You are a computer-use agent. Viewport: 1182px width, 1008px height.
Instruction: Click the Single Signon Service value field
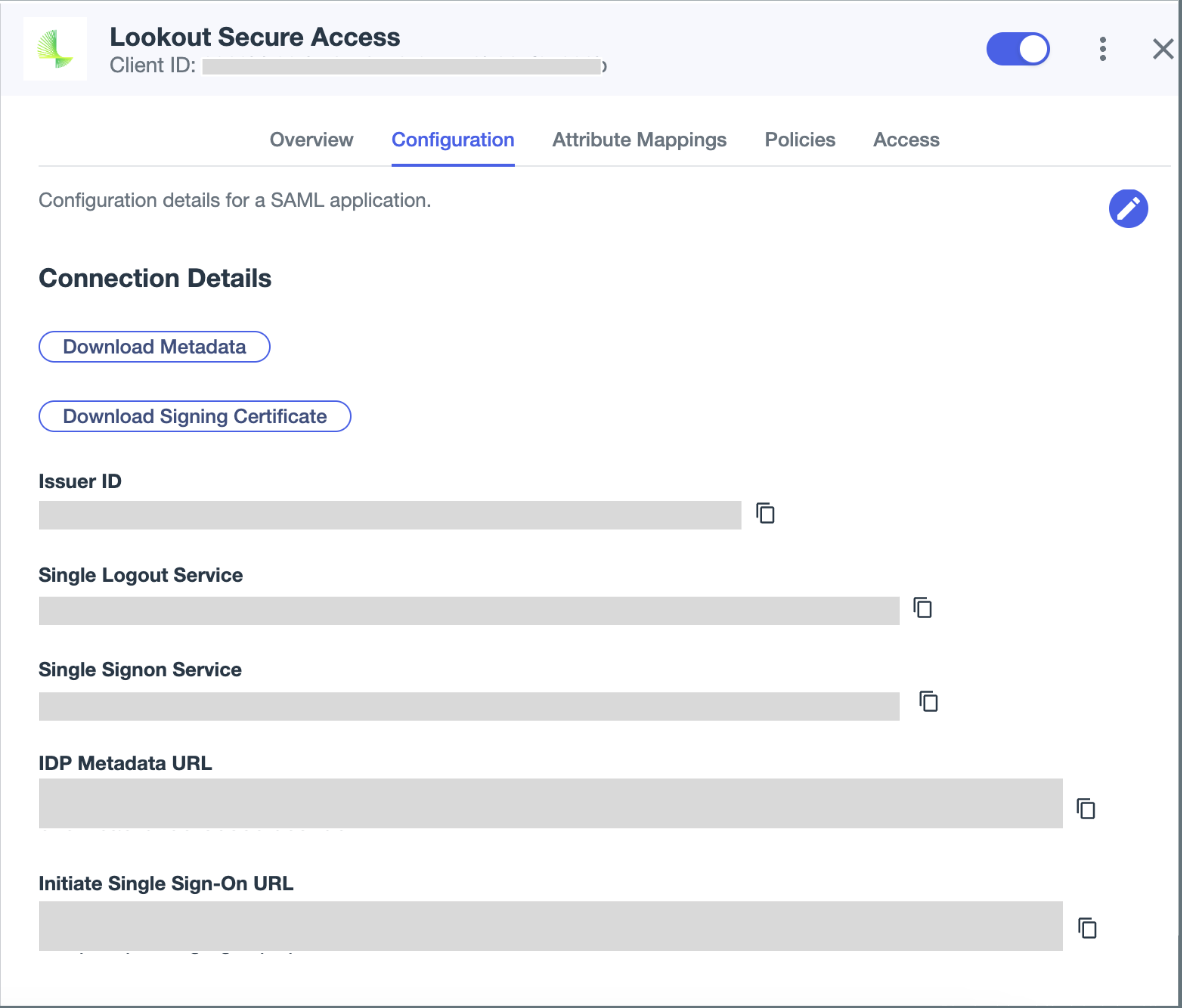(469, 706)
